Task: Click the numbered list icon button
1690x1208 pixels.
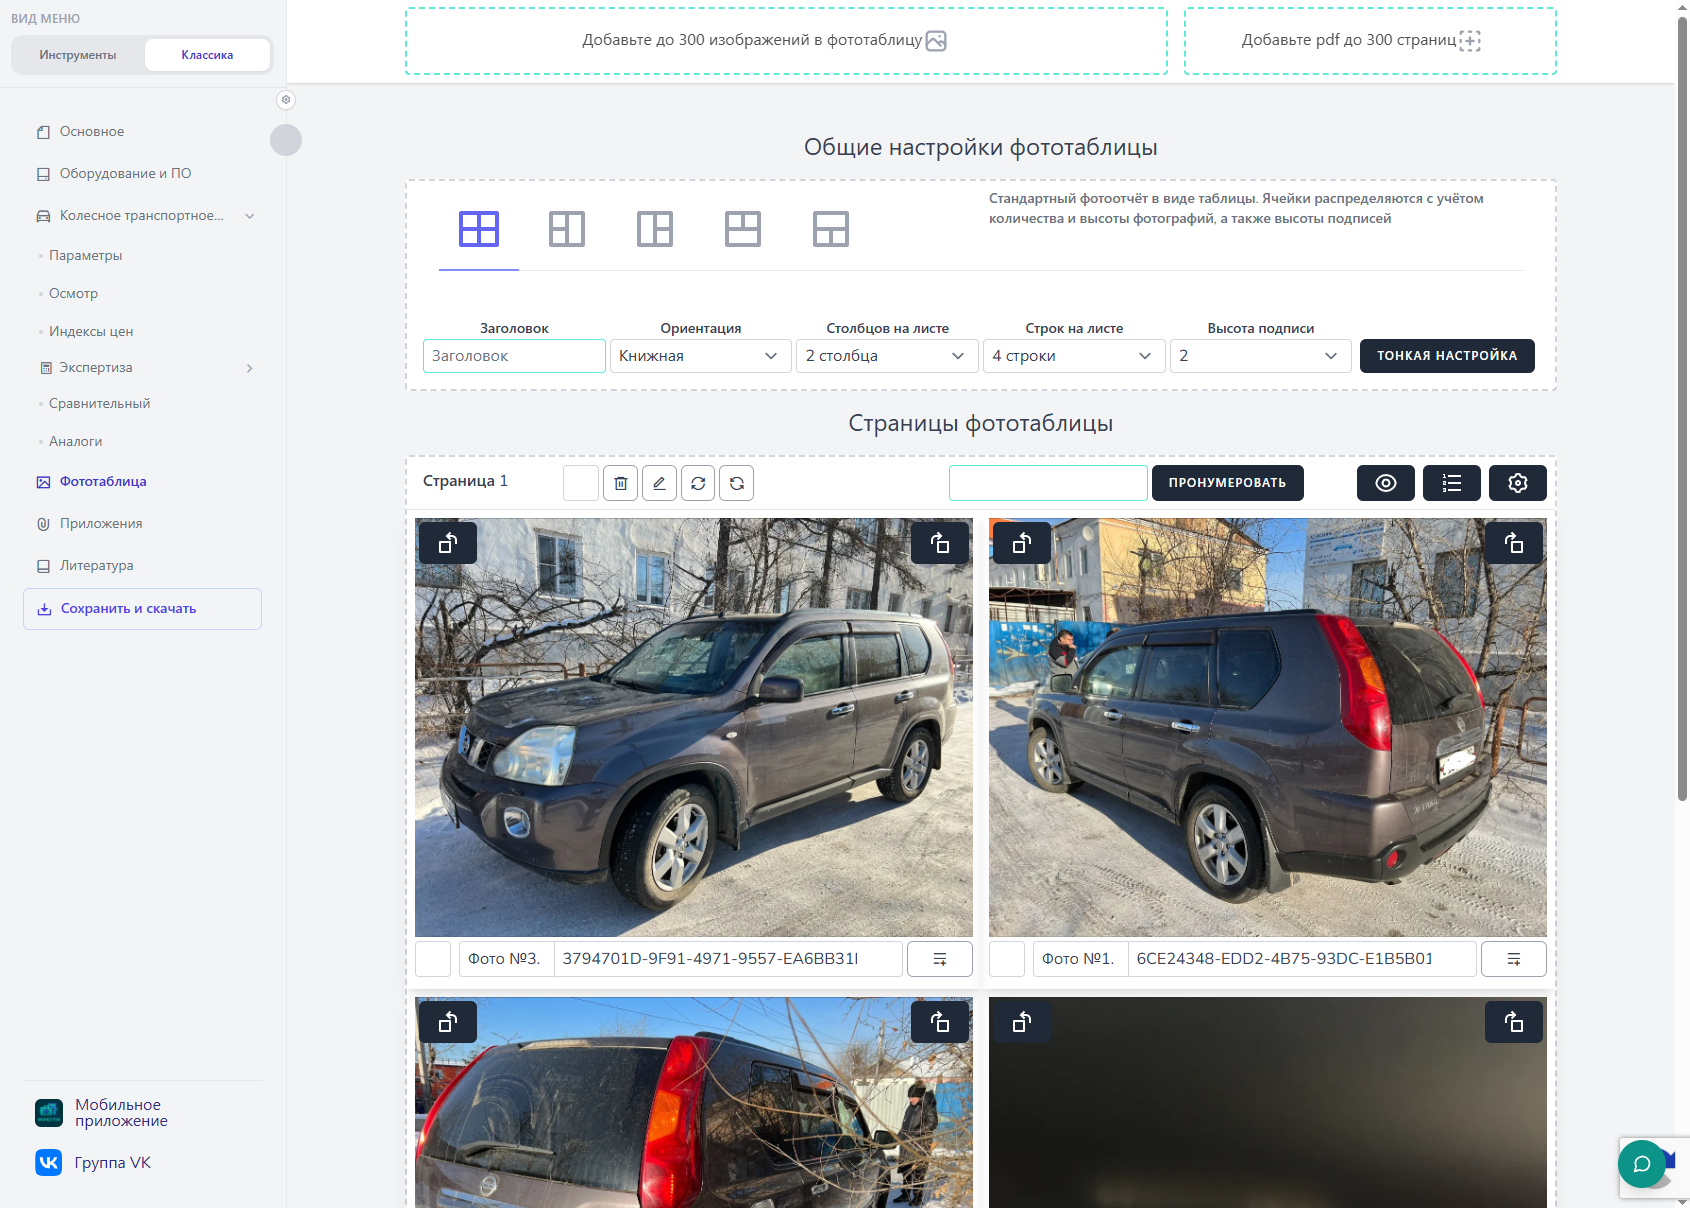Action: 1452,483
